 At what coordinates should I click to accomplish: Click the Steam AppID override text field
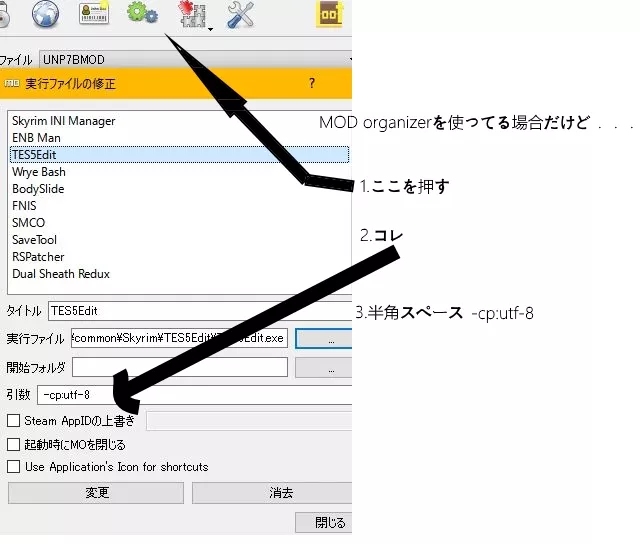coord(249,421)
